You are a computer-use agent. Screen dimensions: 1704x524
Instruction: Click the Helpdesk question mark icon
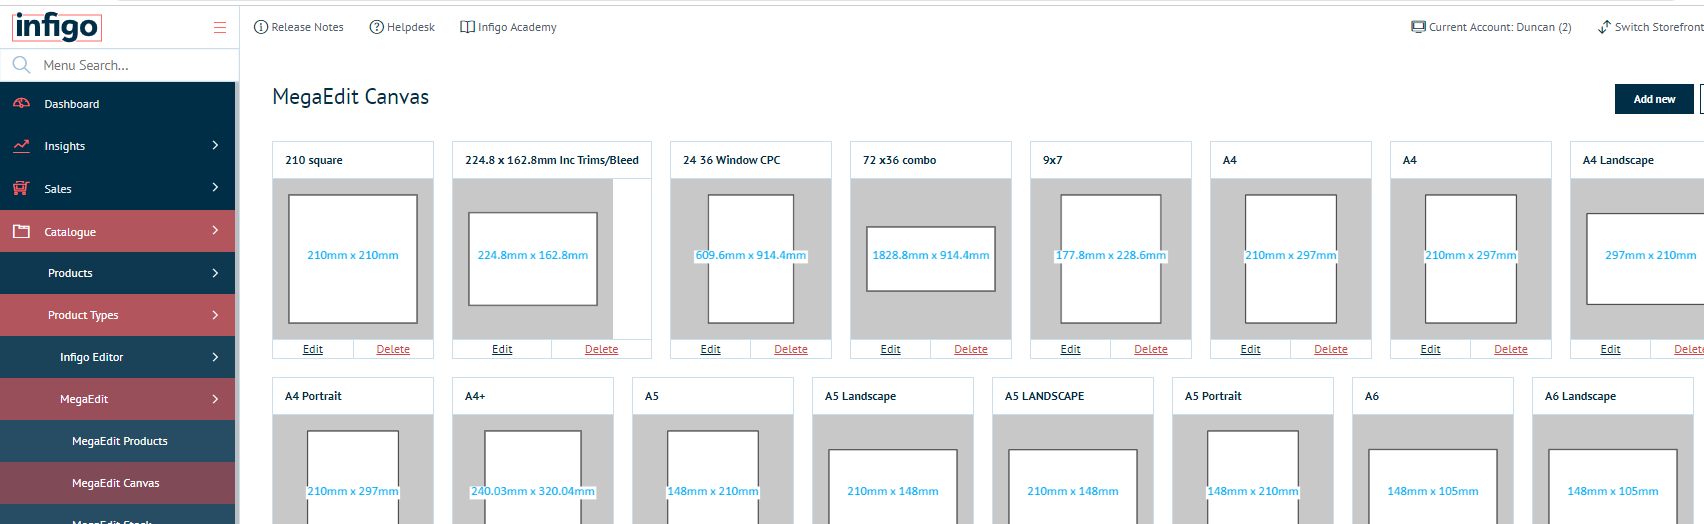coord(377,27)
